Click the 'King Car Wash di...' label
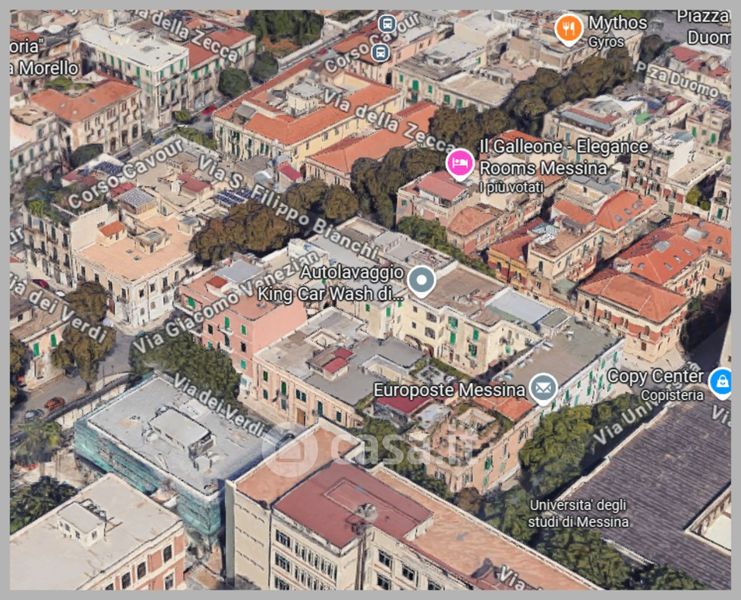The width and height of the screenshot is (741, 600). pyautogui.click(x=331, y=293)
